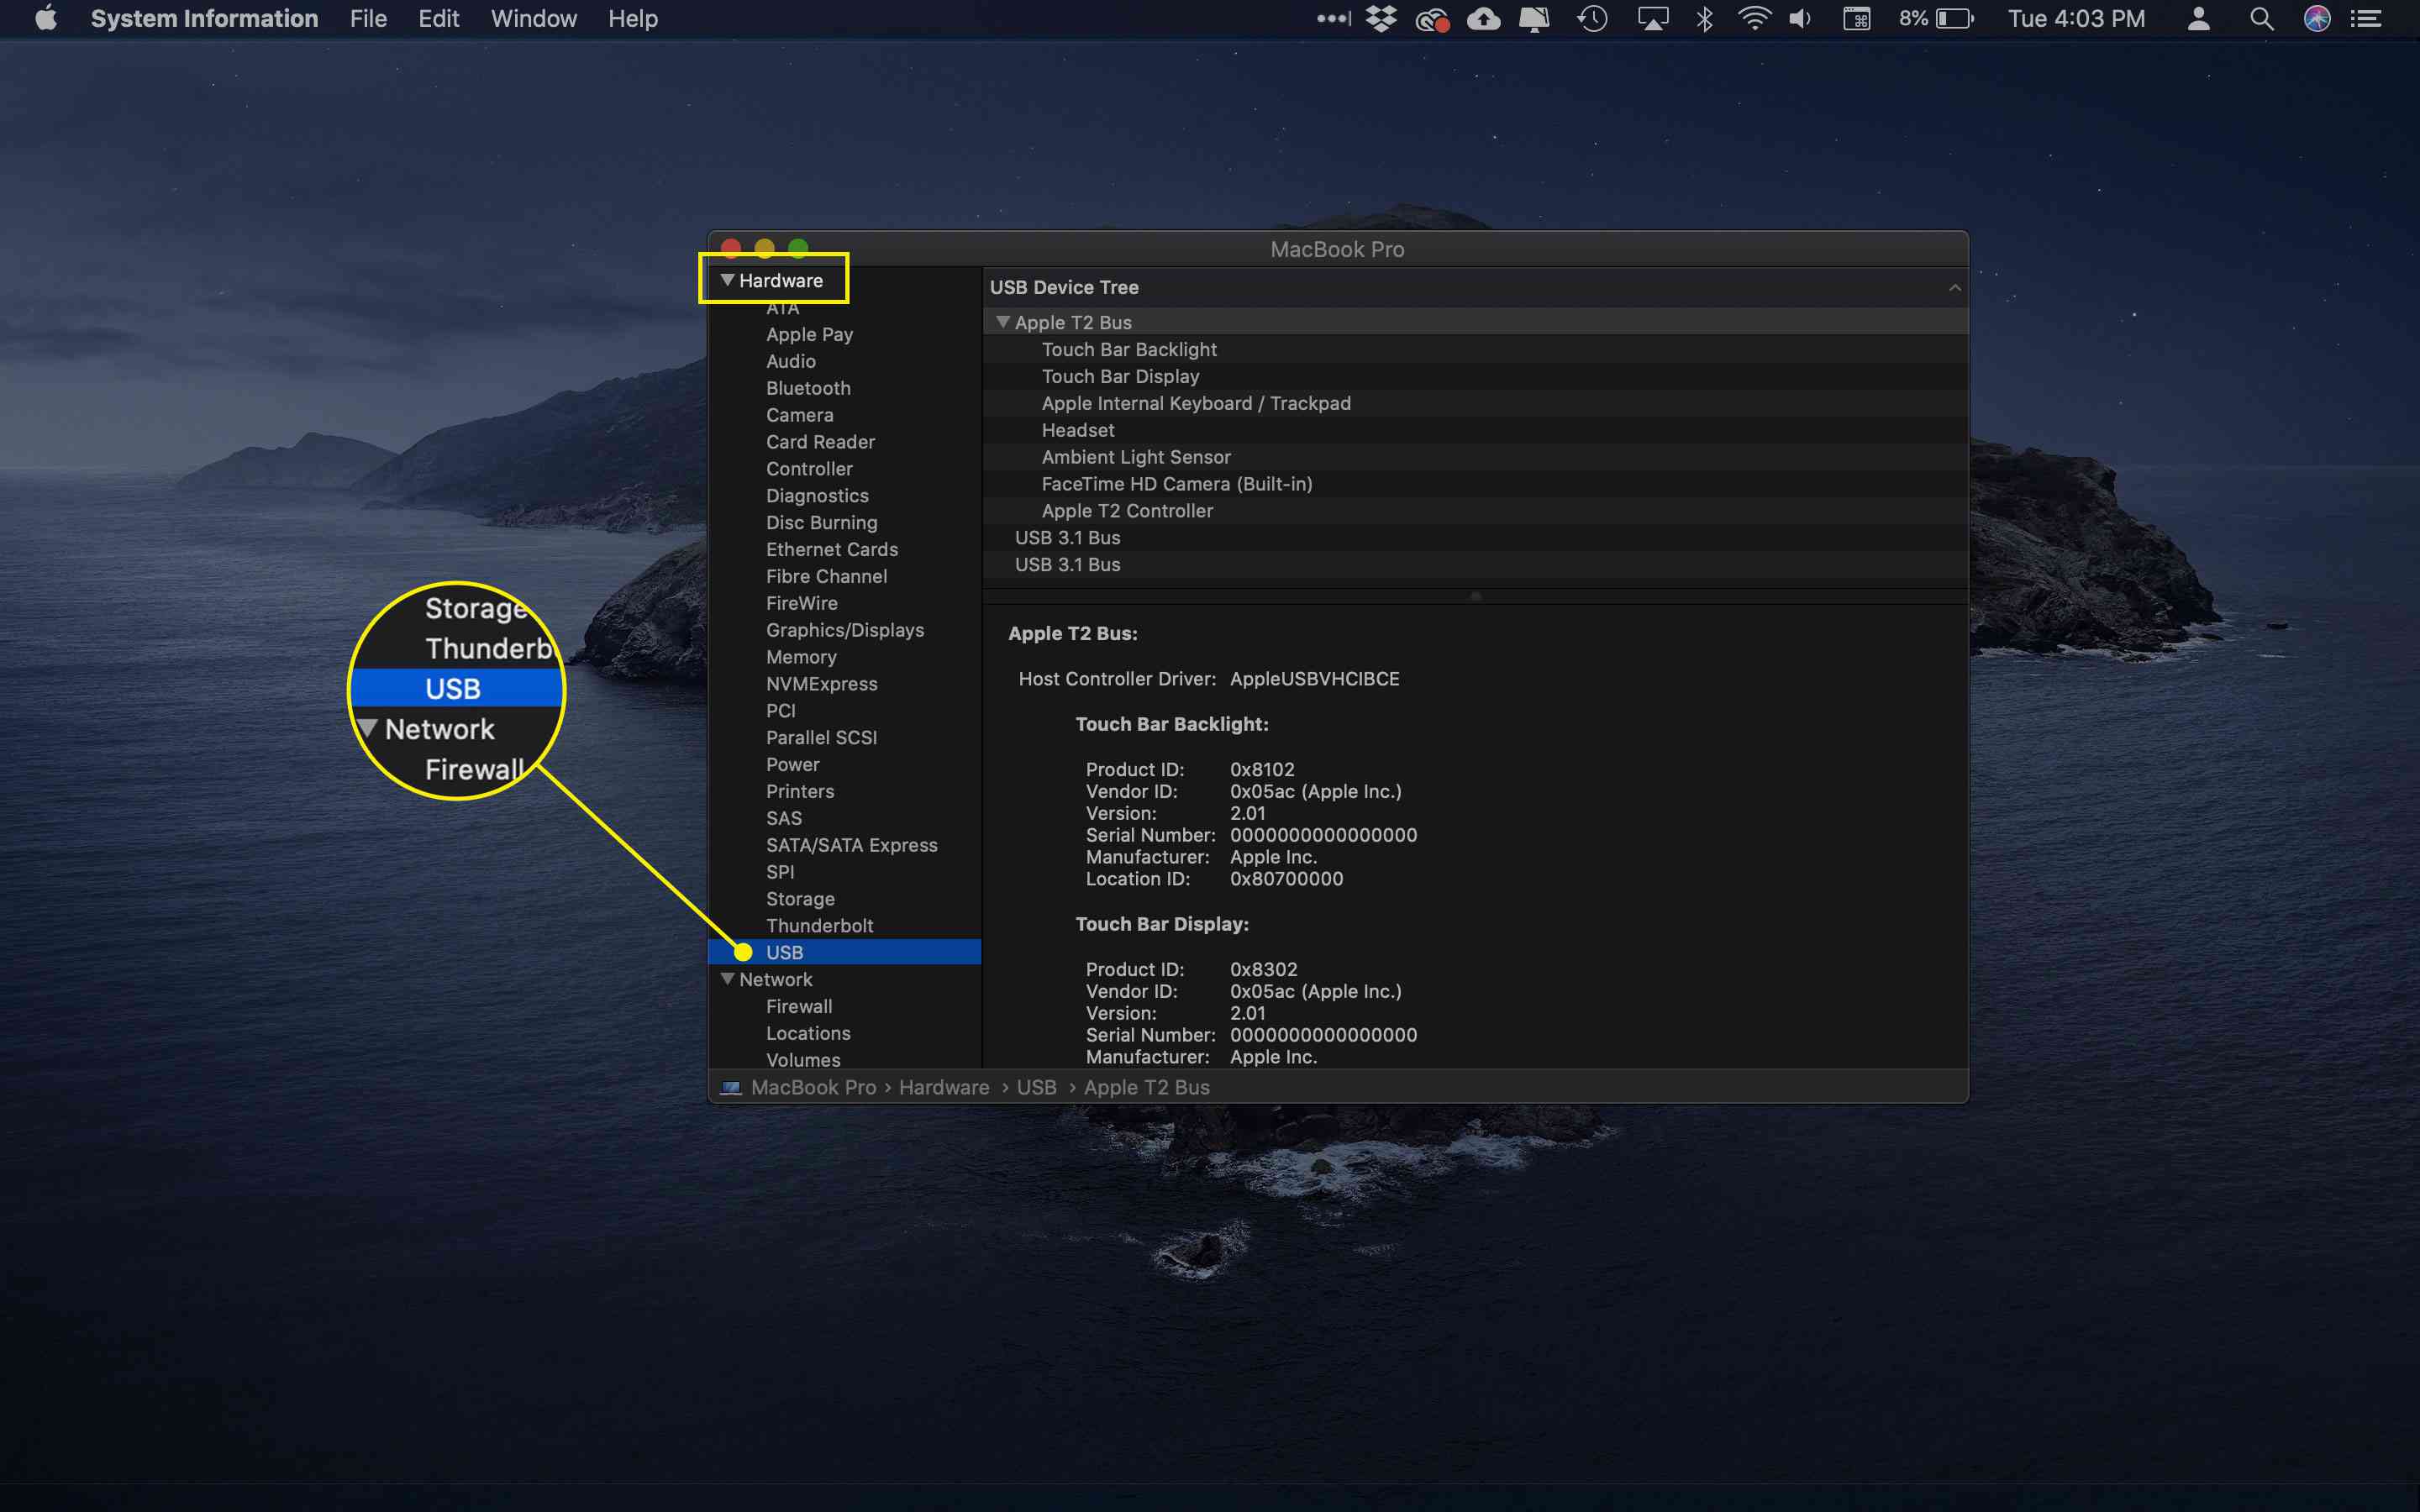Click the Bluetooth icon in menu bar
Image resolution: width=2420 pixels, height=1512 pixels.
pyautogui.click(x=1702, y=19)
